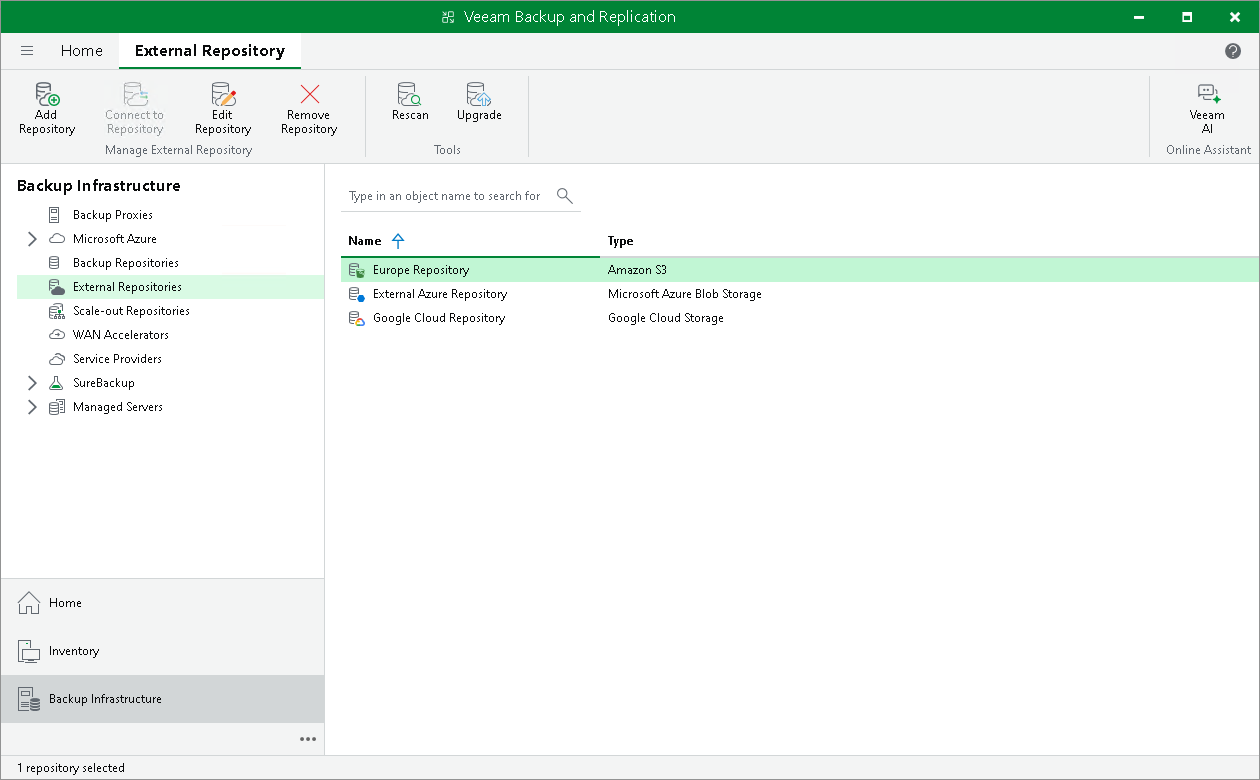
Task: Switch to the Home ribbon tab
Action: coord(82,51)
